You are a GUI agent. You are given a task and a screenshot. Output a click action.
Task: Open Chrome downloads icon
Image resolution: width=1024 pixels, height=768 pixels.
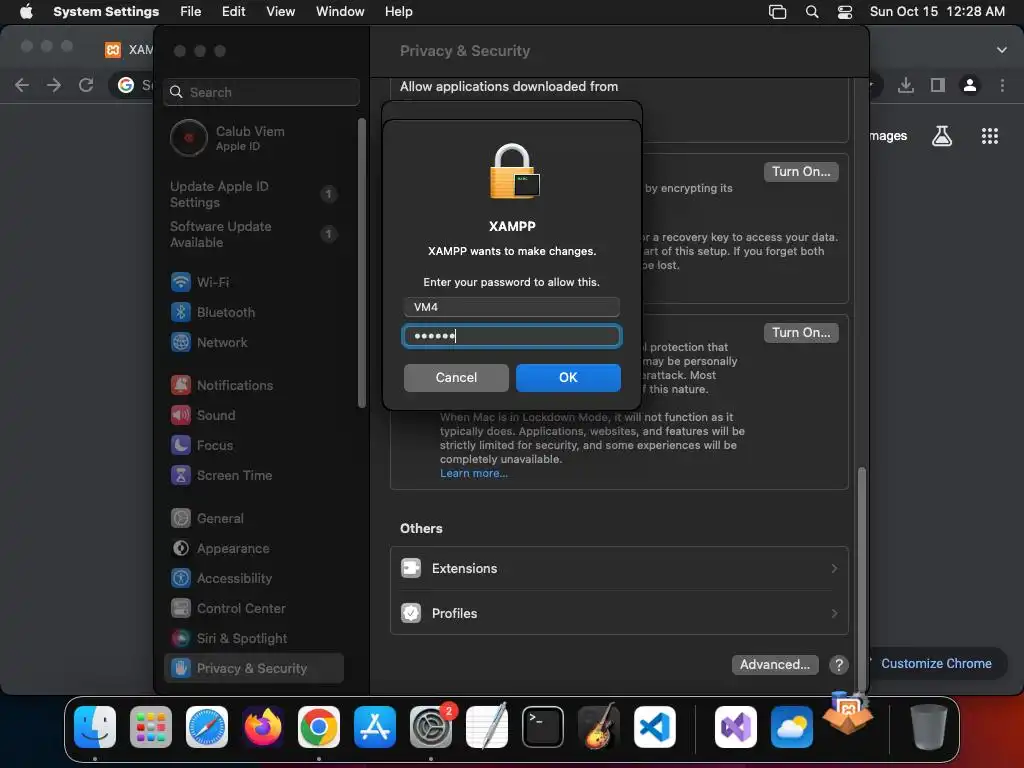click(x=906, y=85)
